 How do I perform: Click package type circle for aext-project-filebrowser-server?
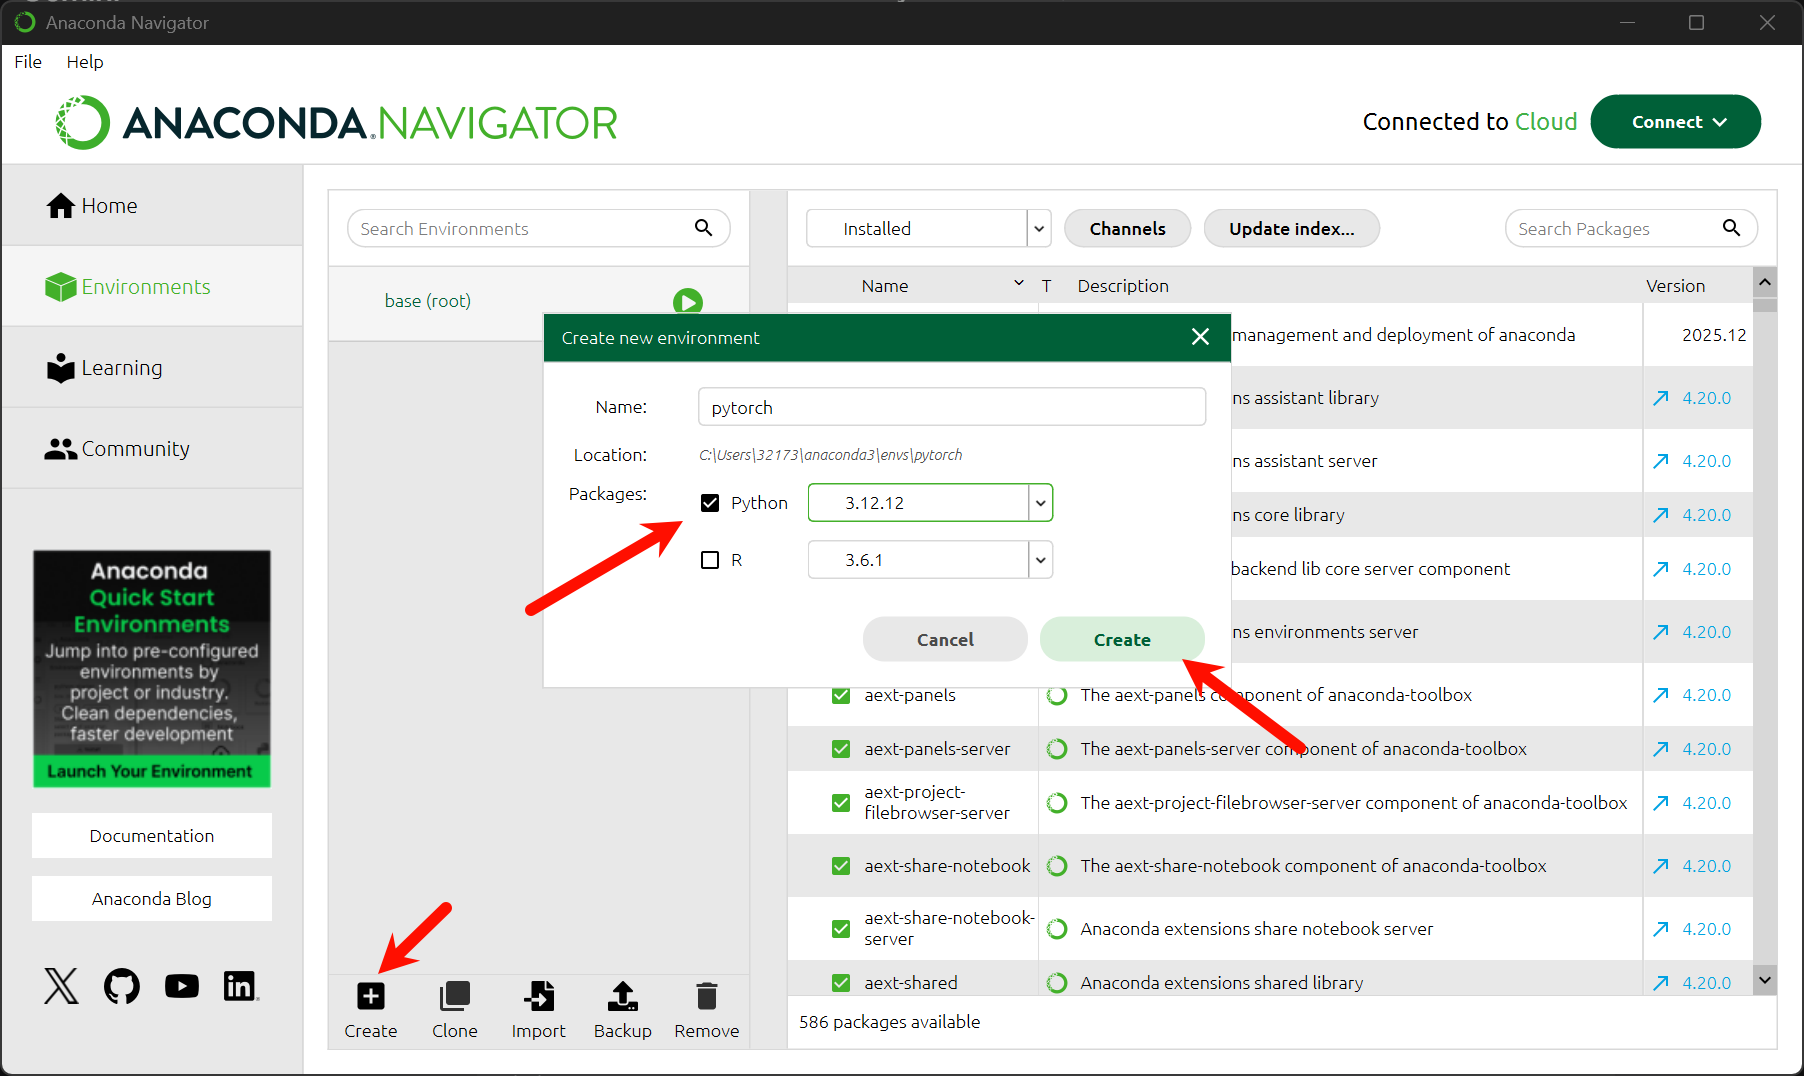click(x=1057, y=803)
